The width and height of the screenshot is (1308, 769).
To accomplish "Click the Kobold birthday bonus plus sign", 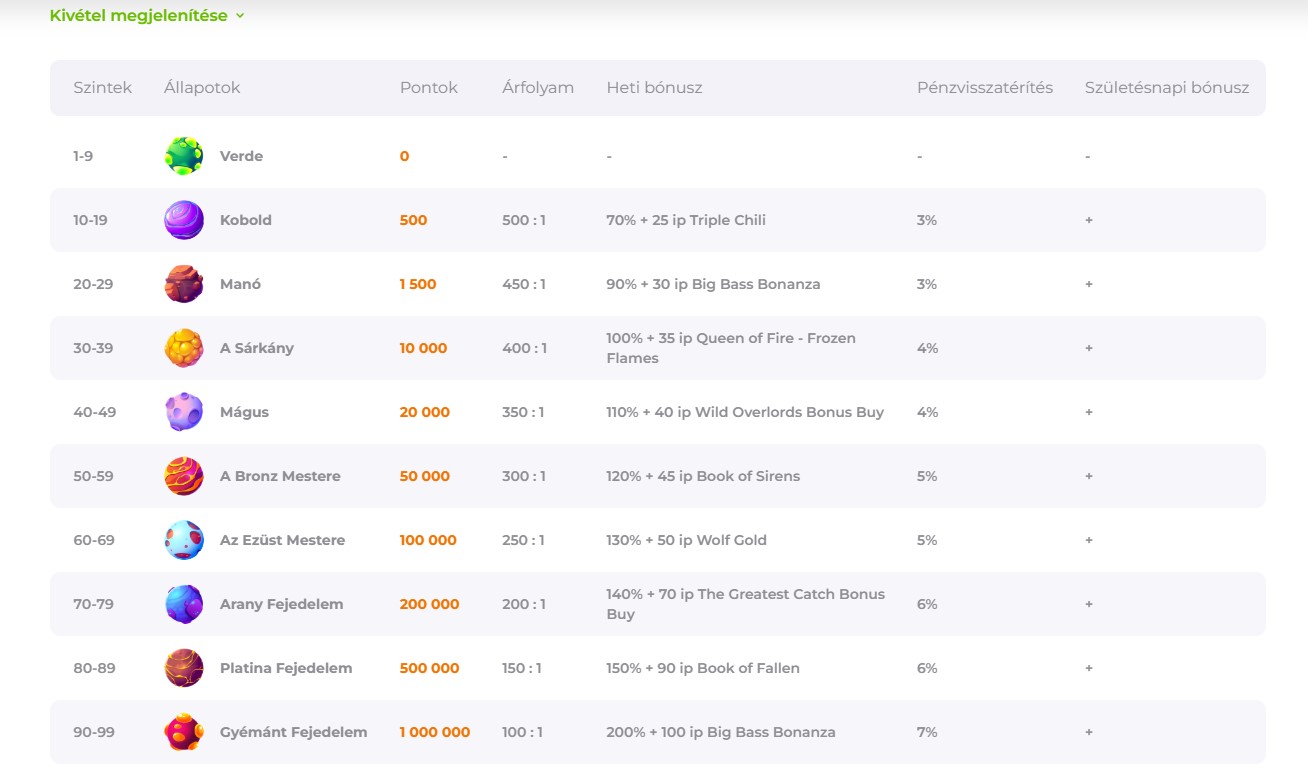I will [x=1089, y=220].
